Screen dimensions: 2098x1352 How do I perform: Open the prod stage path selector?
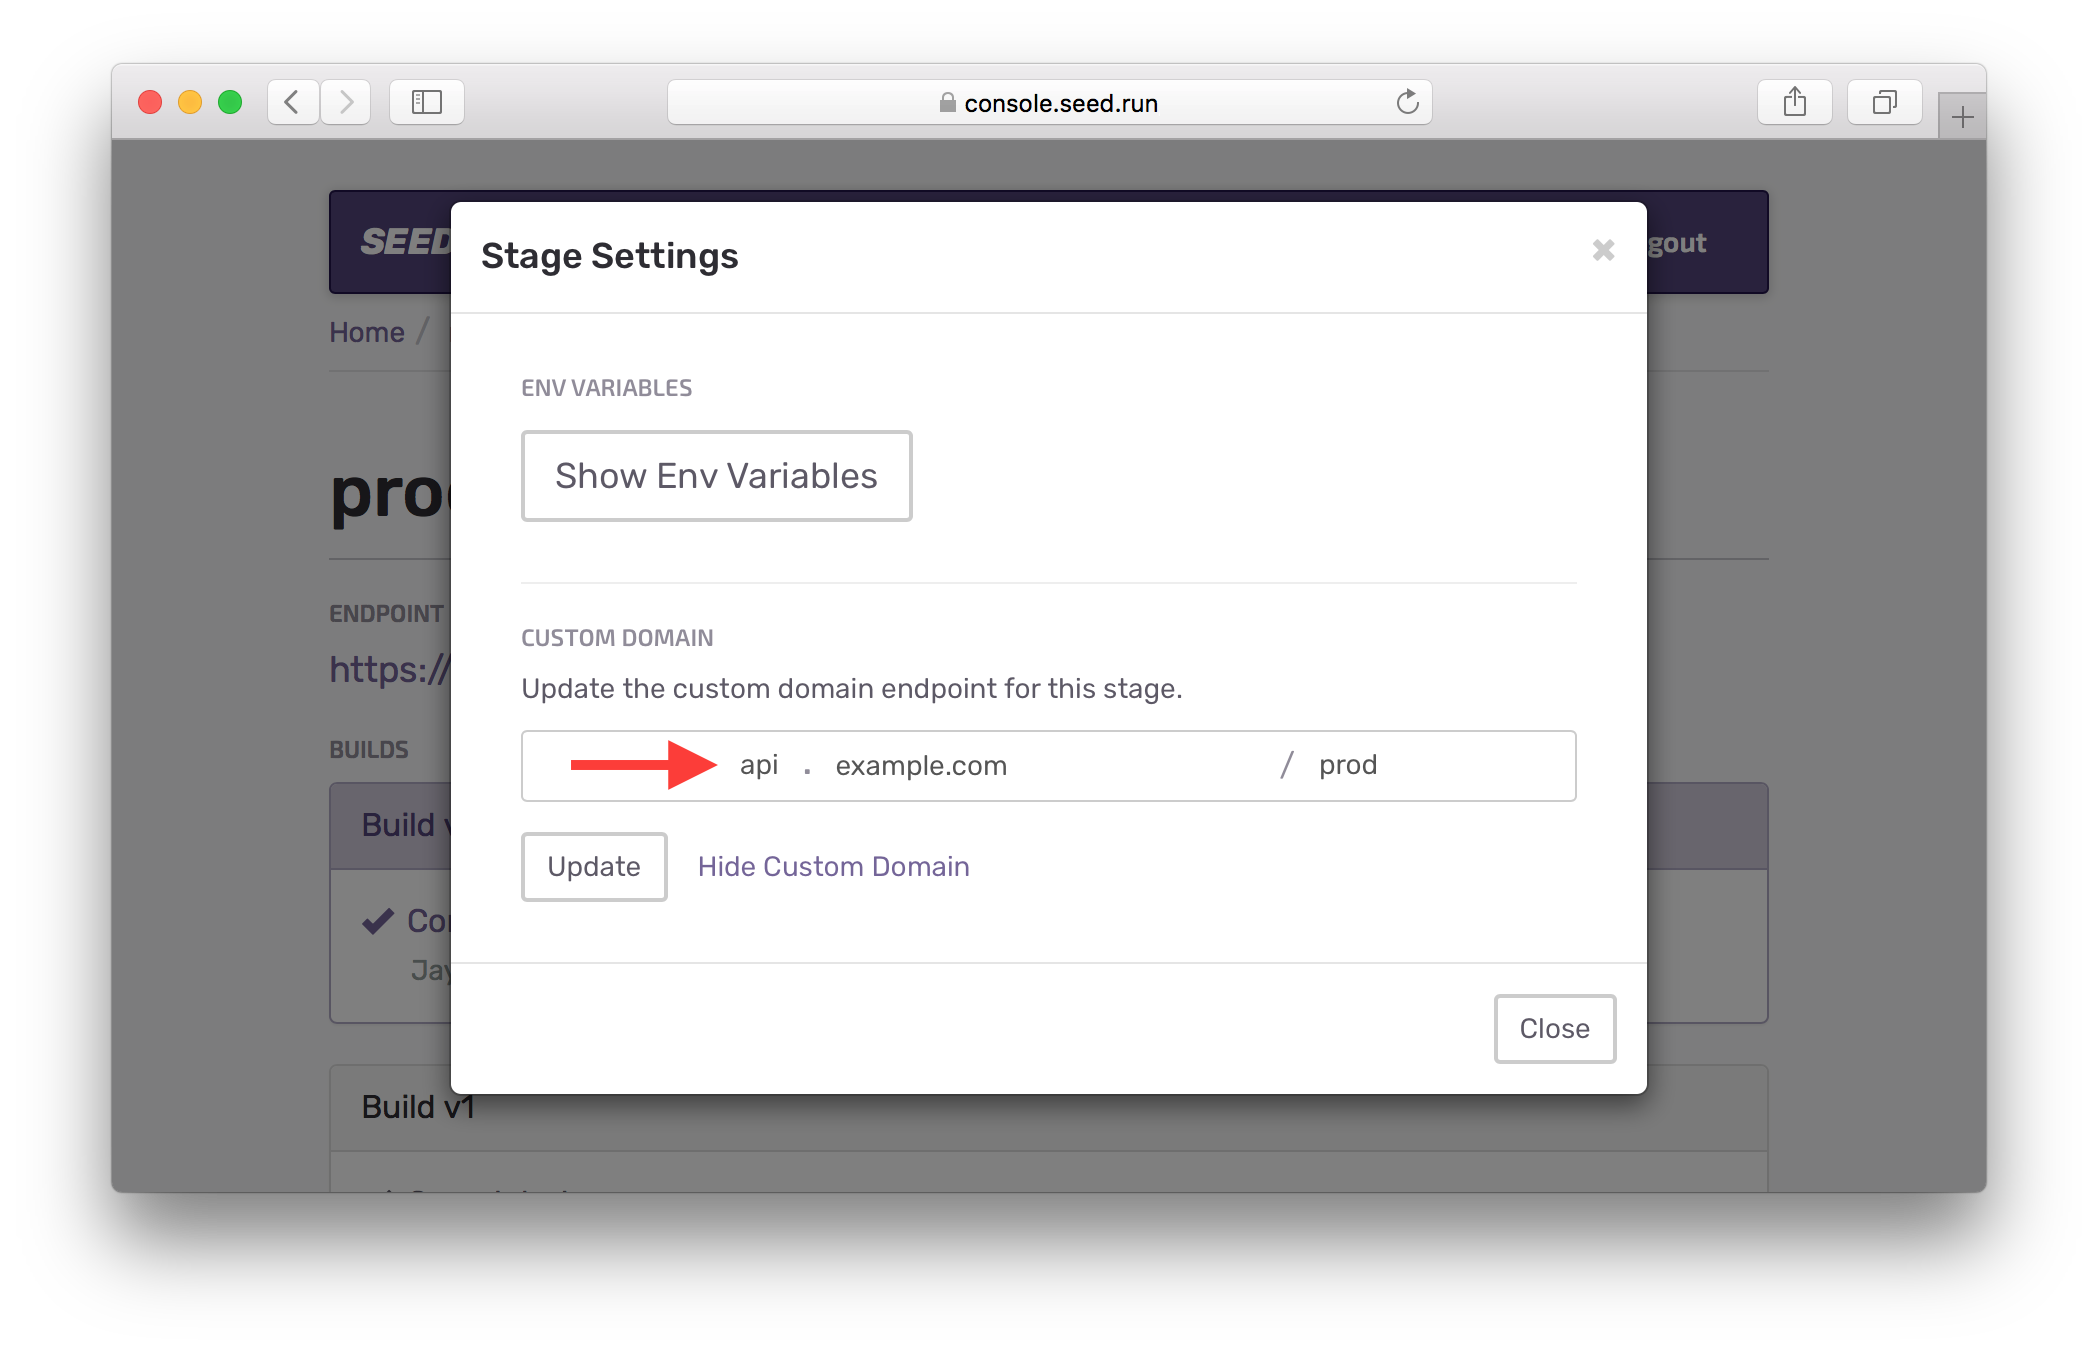point(1347,765)
